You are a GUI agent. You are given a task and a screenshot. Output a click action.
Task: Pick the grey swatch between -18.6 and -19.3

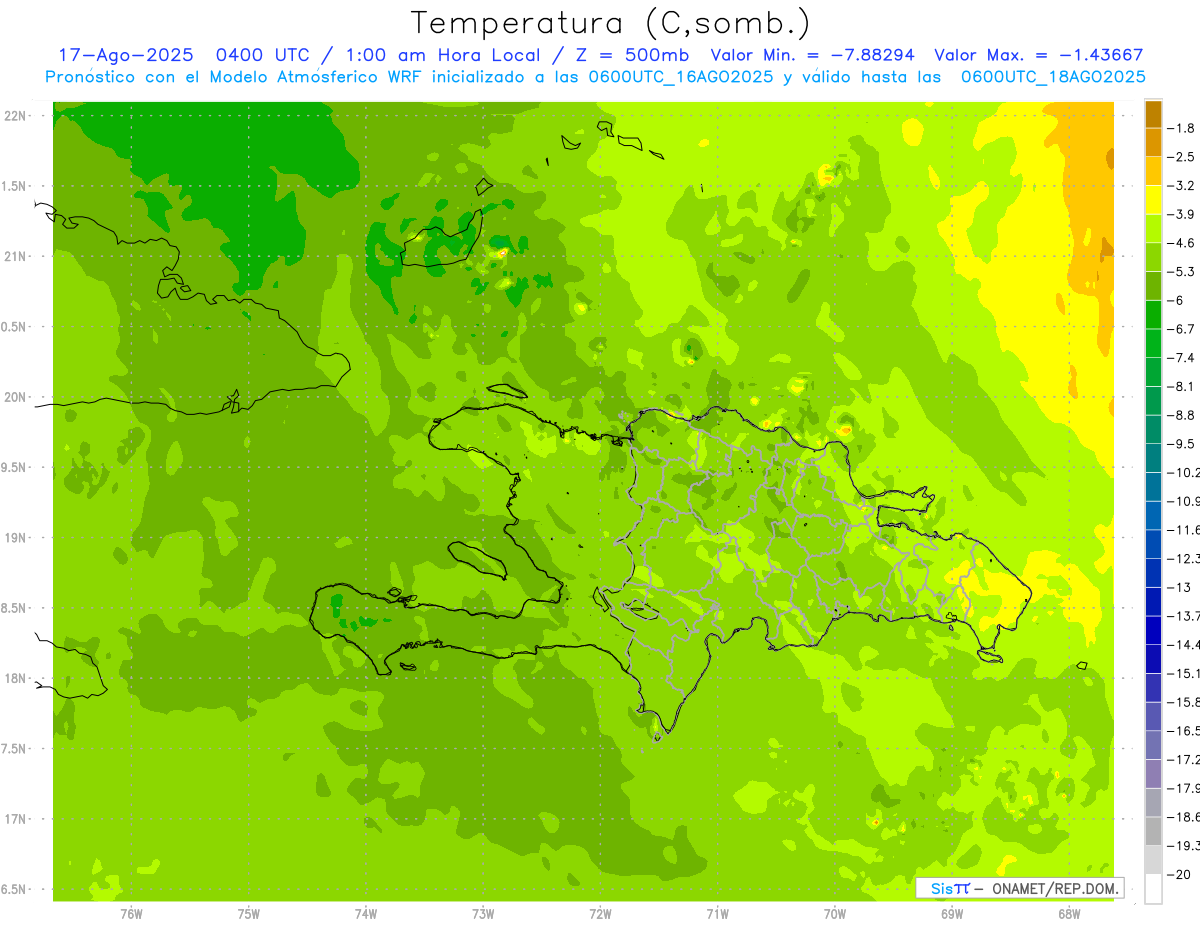tap(1153, 831)
